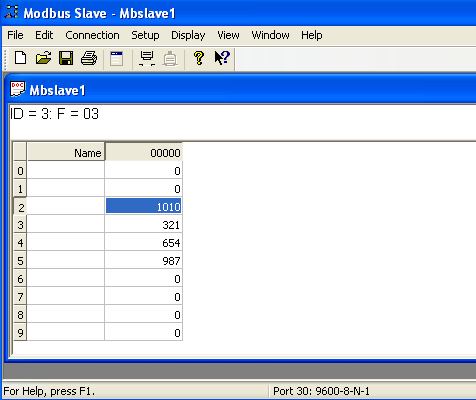476x400 pixels.
Task: Click the Modbus Slave app icon in title bar
Action: 11,12
